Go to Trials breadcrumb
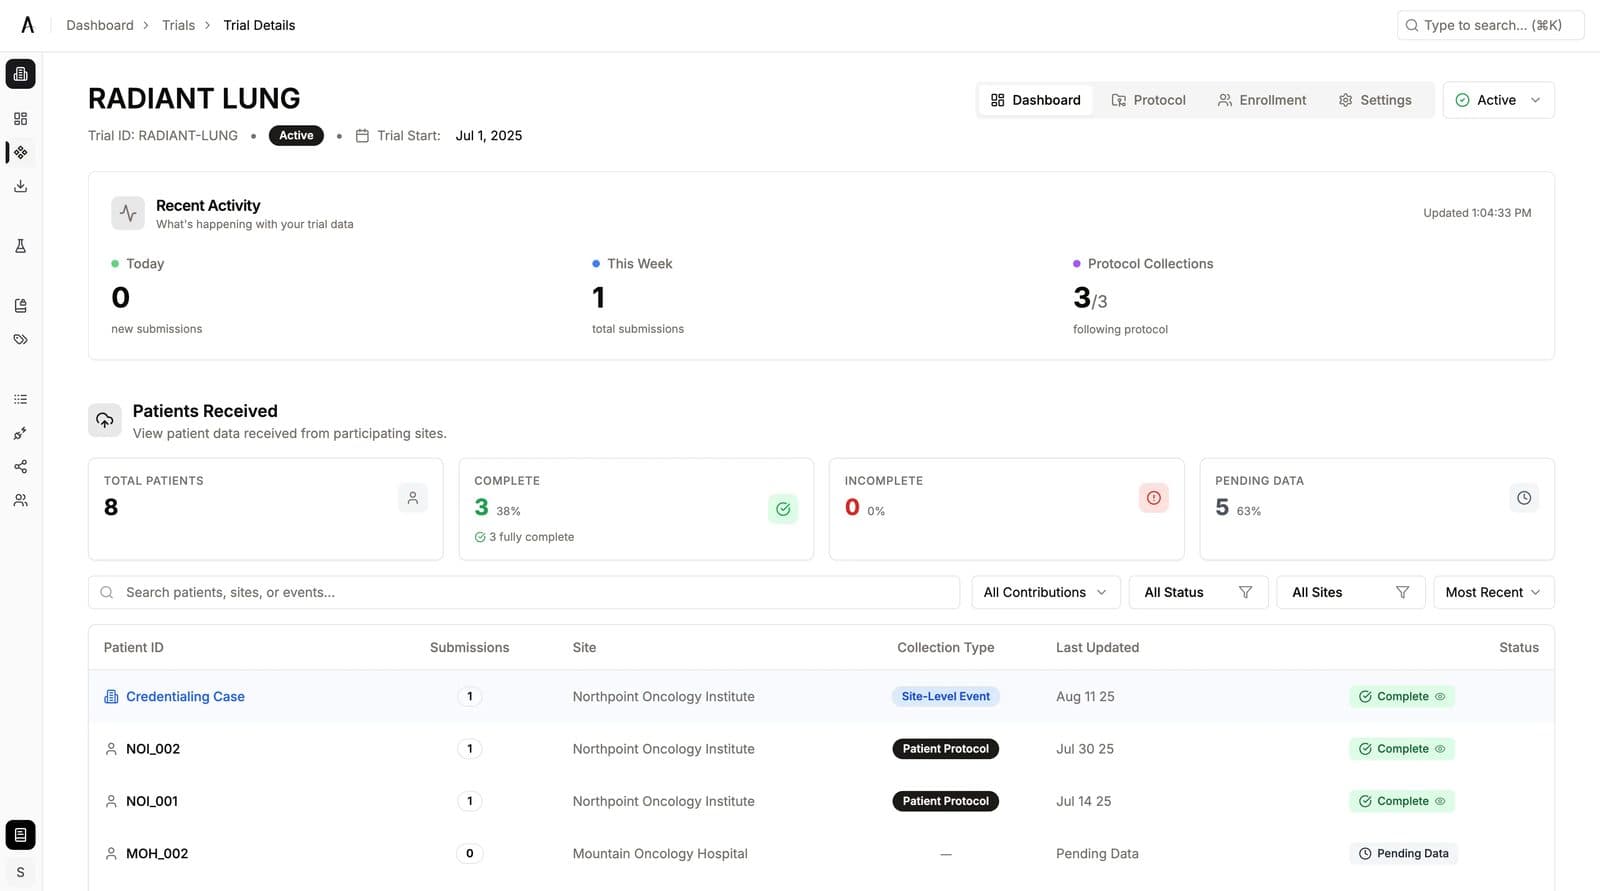The width and height of the screenshot is (1600, 891). [x=179, y=25]
